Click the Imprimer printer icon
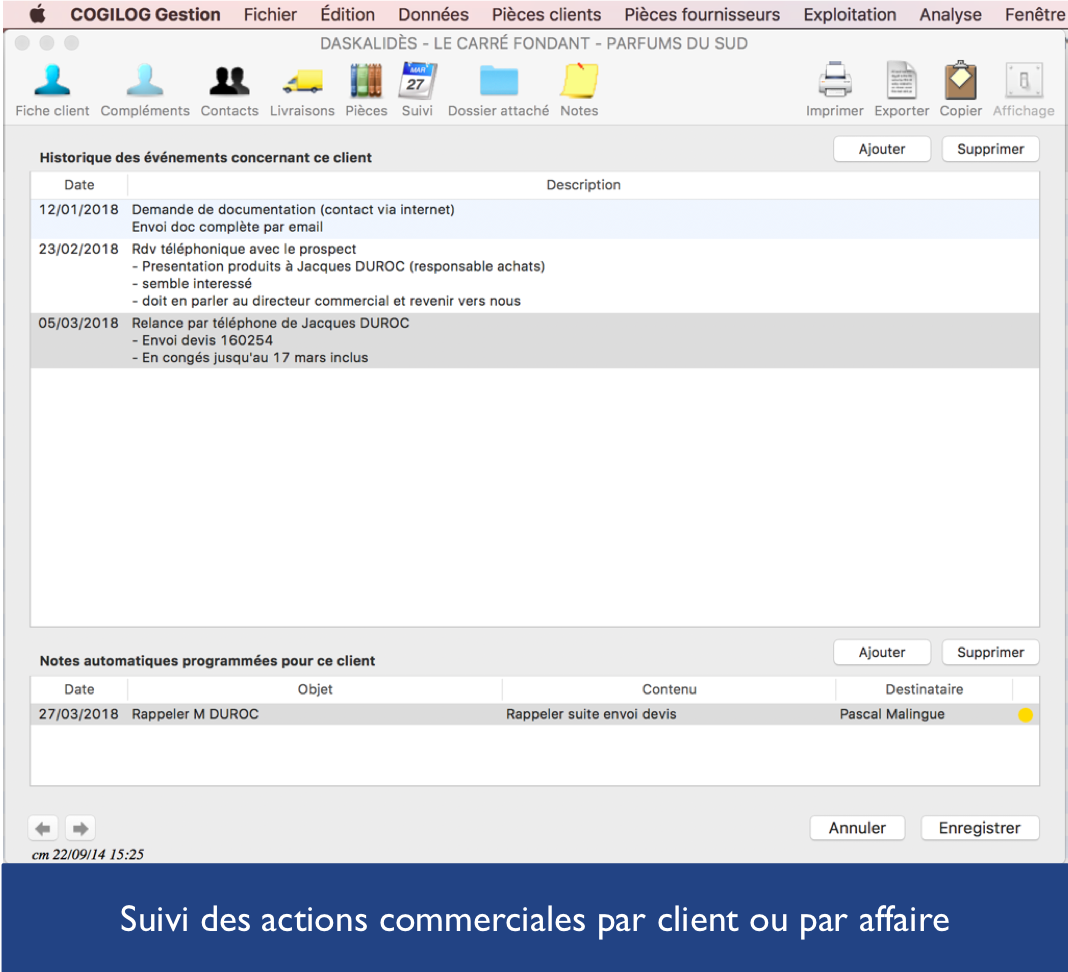 tap(834, 81)
